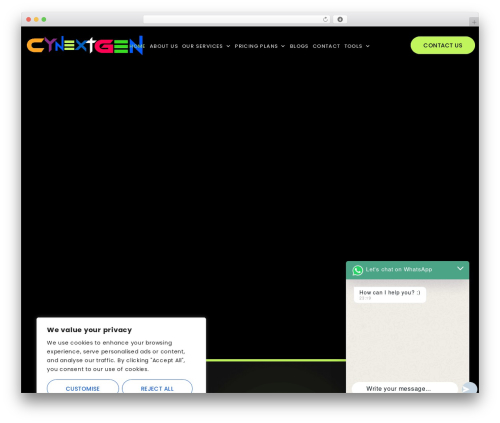This screenshot has width=500, height=423.
Task: Open Pricing Plans menu
Action: tap(256, 46)
